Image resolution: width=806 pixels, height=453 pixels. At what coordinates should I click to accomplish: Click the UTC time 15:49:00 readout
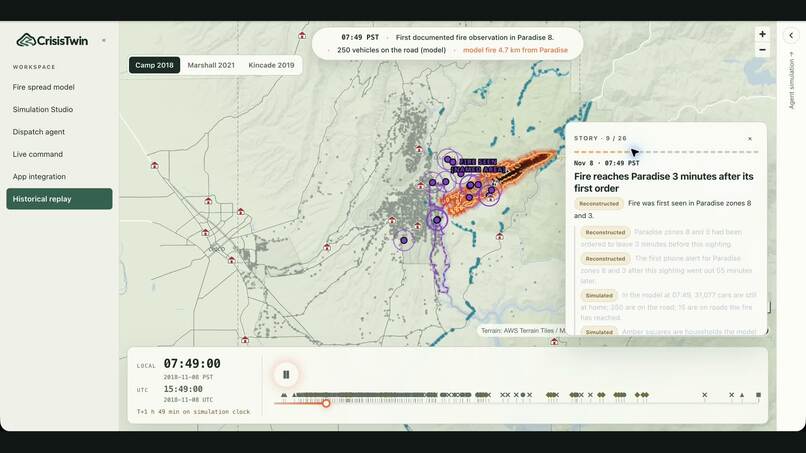pos(183,389)
